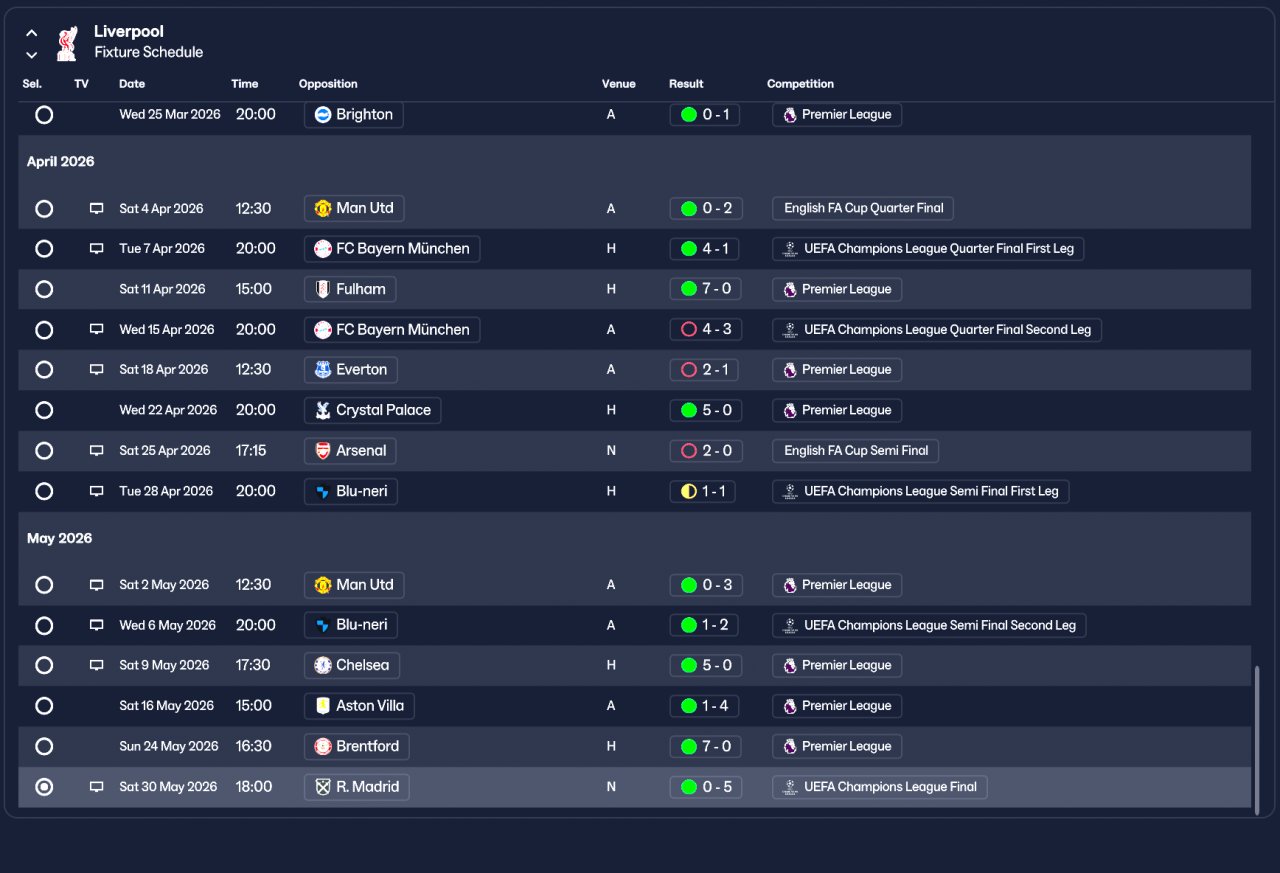Open Premier League tag on Brentford row
The image size is (1280, 873).
[x=837, y=746]
